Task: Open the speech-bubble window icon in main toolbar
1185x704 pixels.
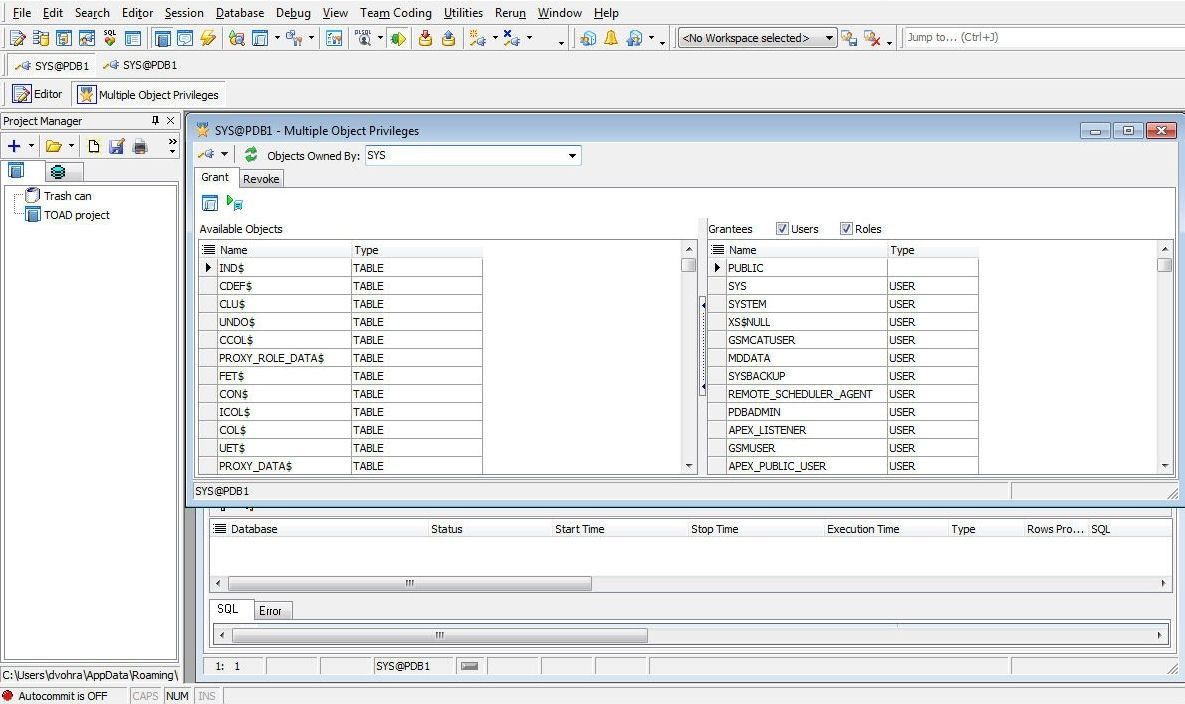Action: point(185,38)
